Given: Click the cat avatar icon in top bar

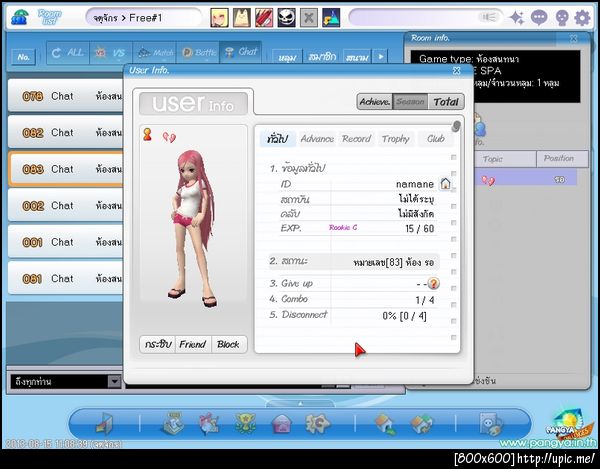Looking at the screenshot, I should [242, 18].
